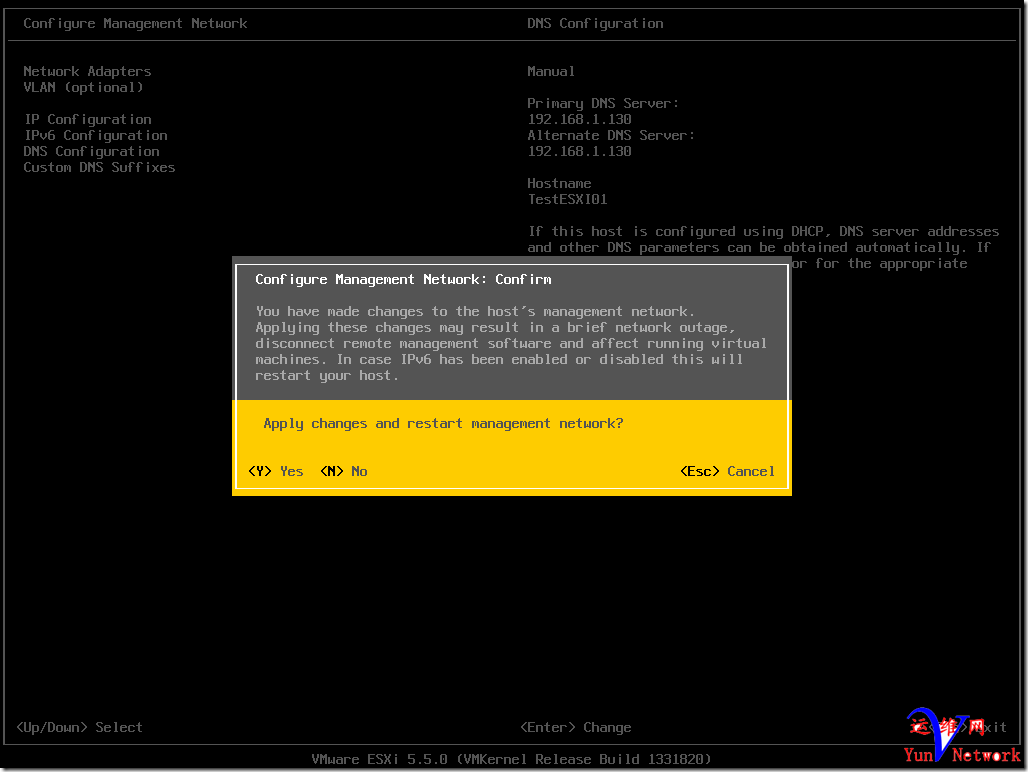Click the <Up/Down> Select hint
This screenshot has height=772, width=1028.
click(x=79, y=727)
